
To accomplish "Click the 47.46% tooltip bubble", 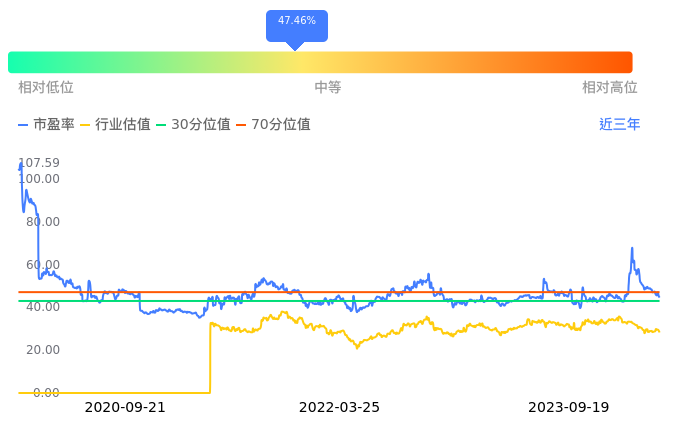I will (296, 21).
